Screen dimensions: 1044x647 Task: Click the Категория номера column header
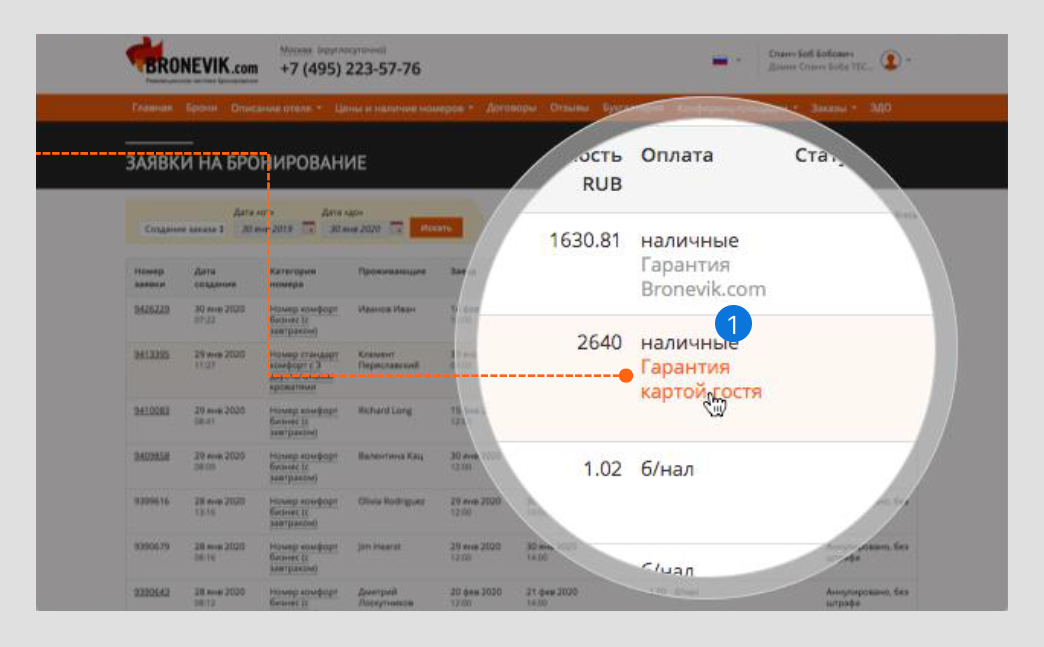click(293, 278)
